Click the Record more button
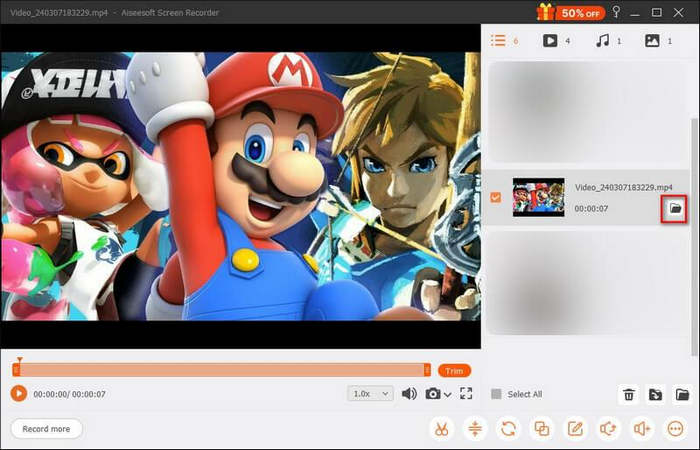 pyautogui.click(x=46, y=429)
